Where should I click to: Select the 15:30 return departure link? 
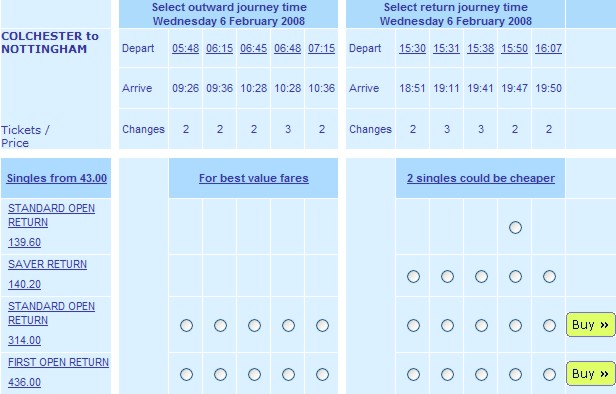[x=412, y=48]
